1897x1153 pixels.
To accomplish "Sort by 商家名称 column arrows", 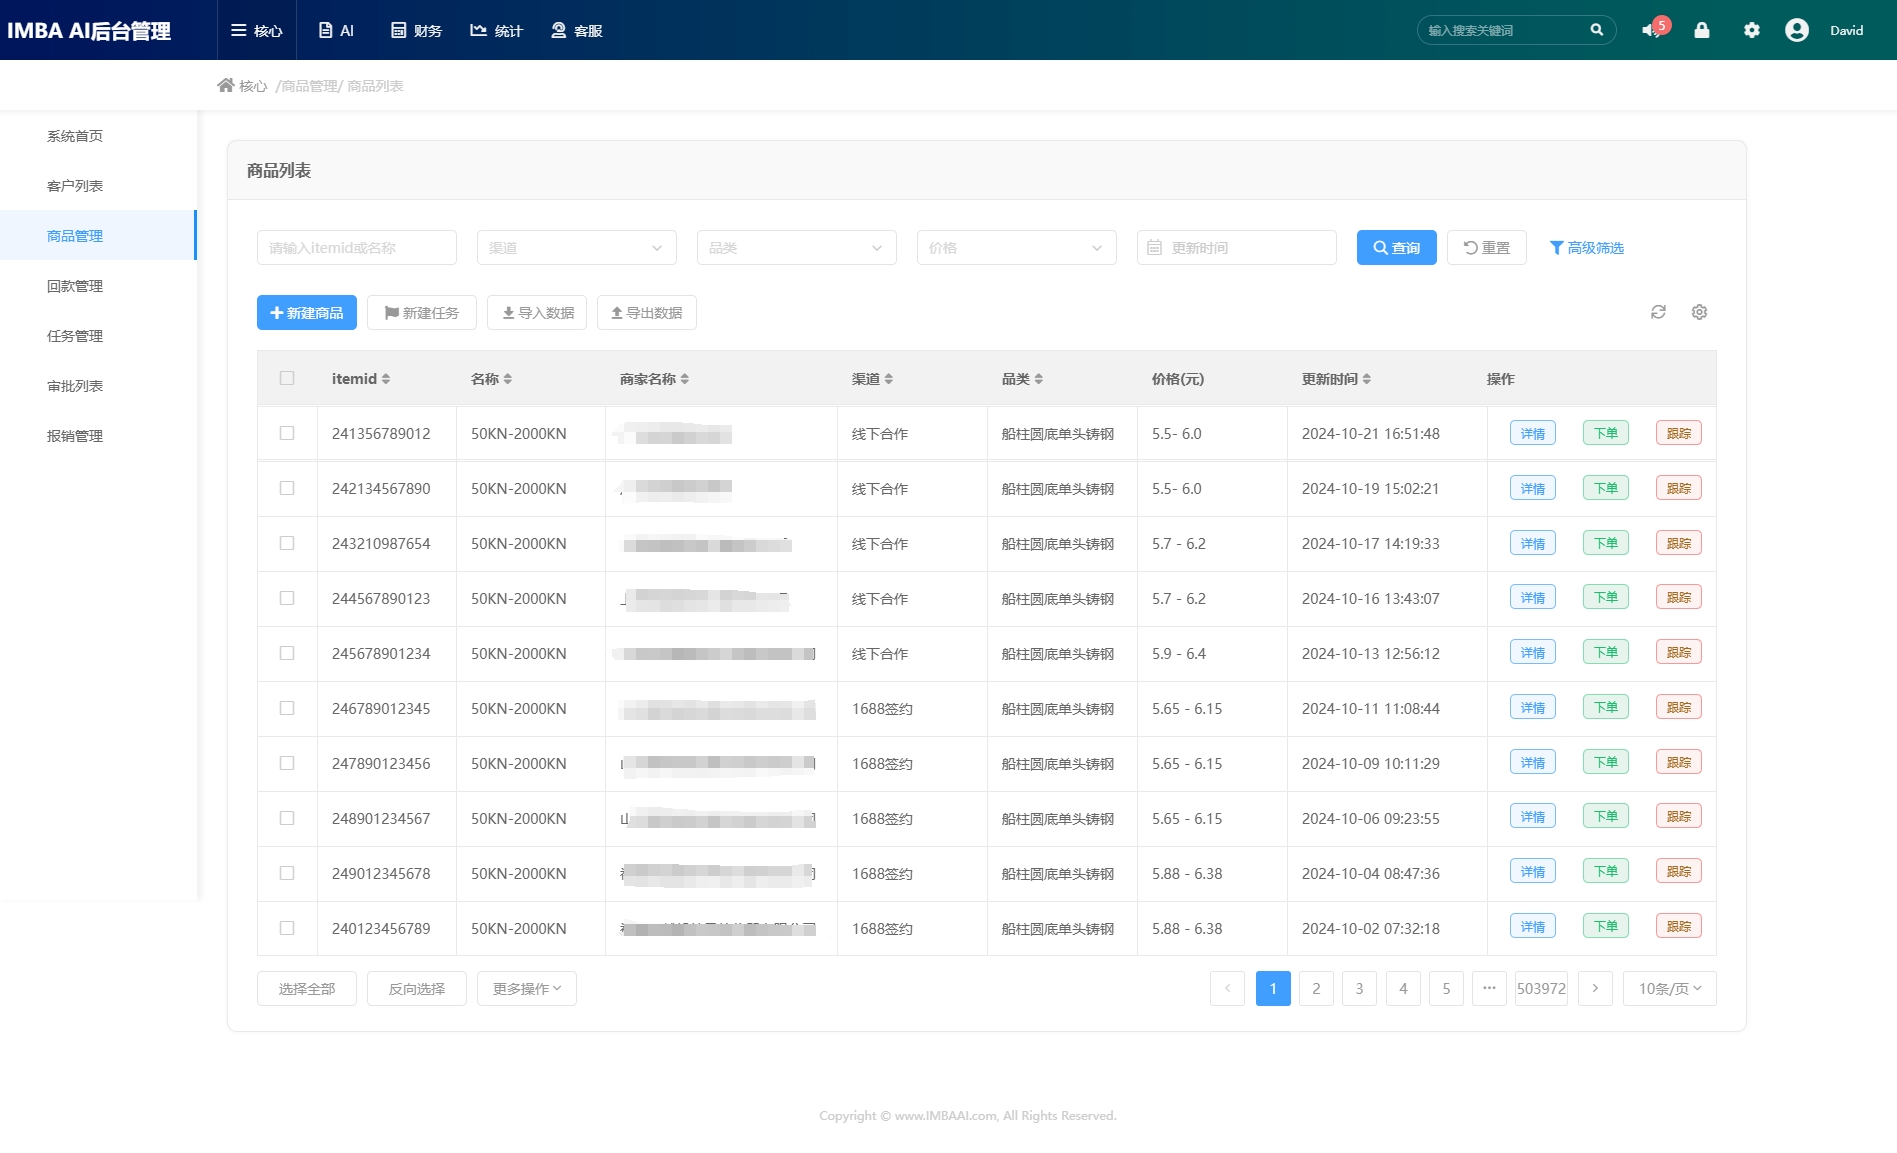I will pyautogui.click(x=685, y=379).
